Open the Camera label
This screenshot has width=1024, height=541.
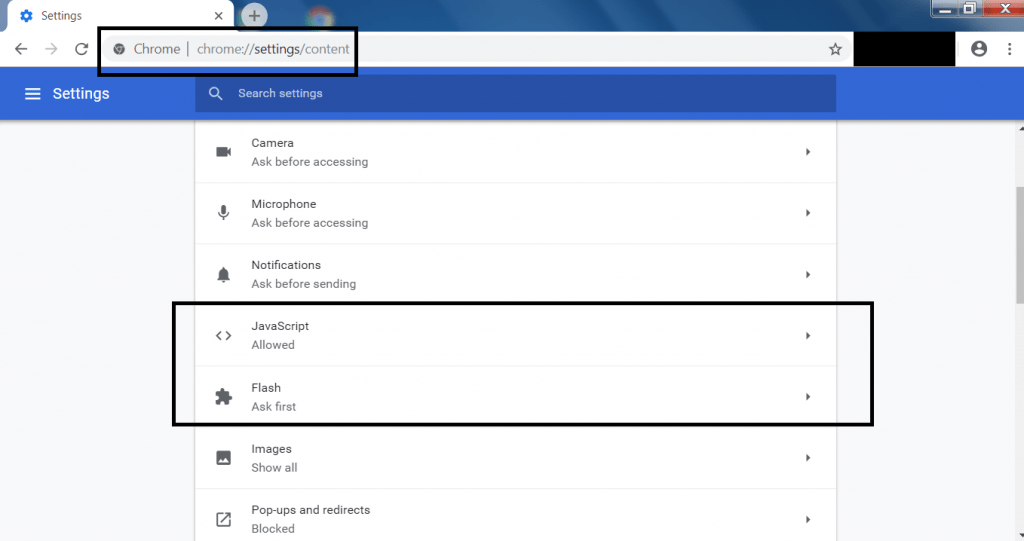point(272,143)
